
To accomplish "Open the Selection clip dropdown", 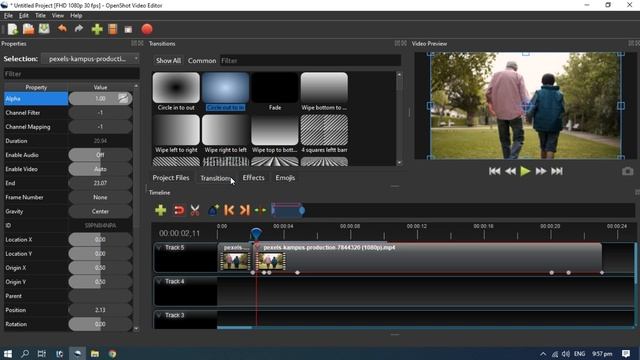I will tap(91, 59).
